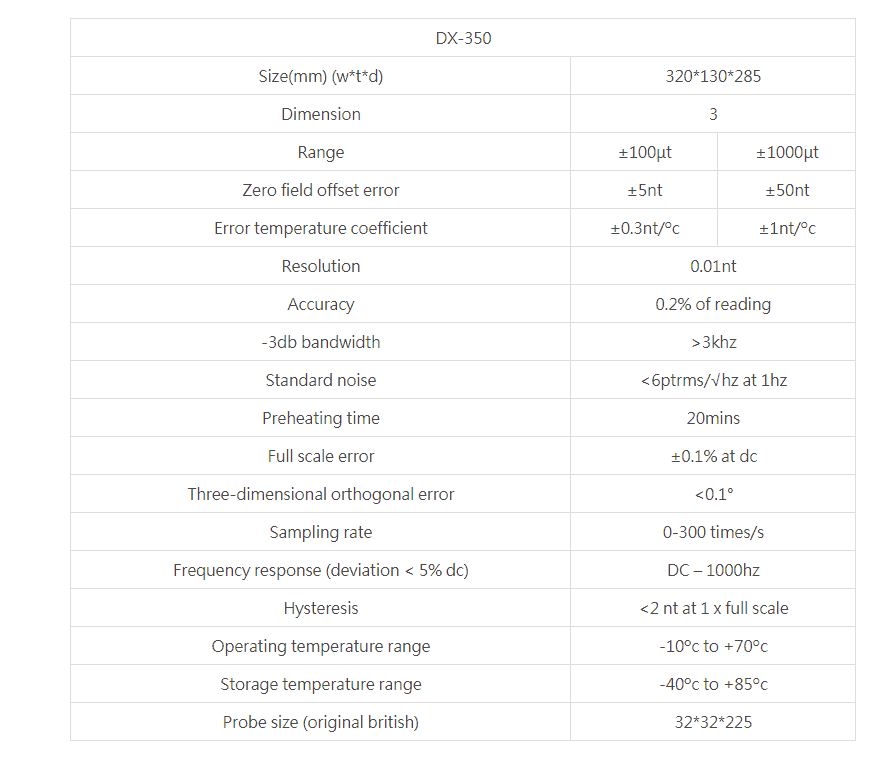Select the Full scale error label

tap(321, 456)
